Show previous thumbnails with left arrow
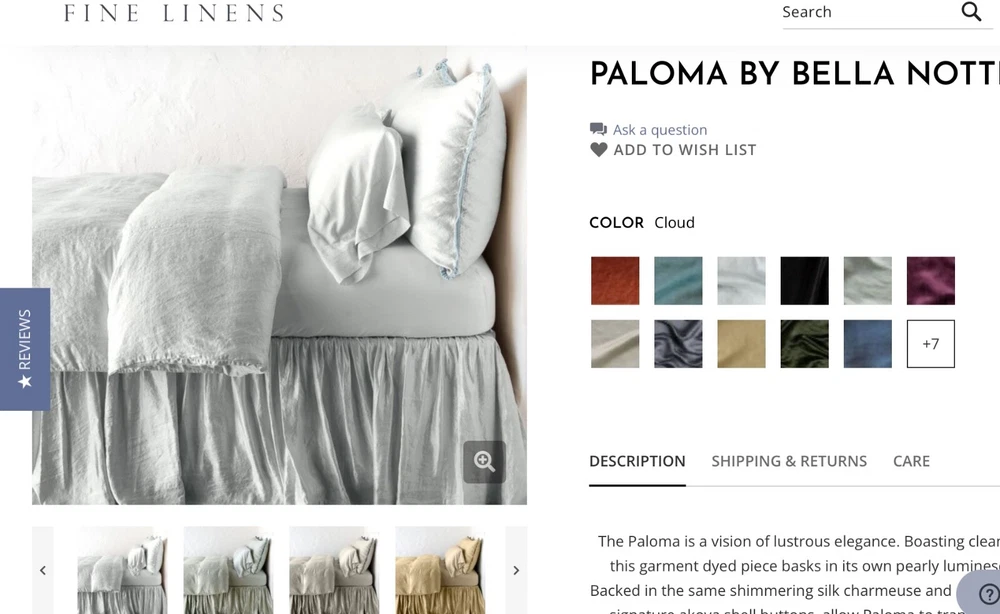 (x=43, y=570)
